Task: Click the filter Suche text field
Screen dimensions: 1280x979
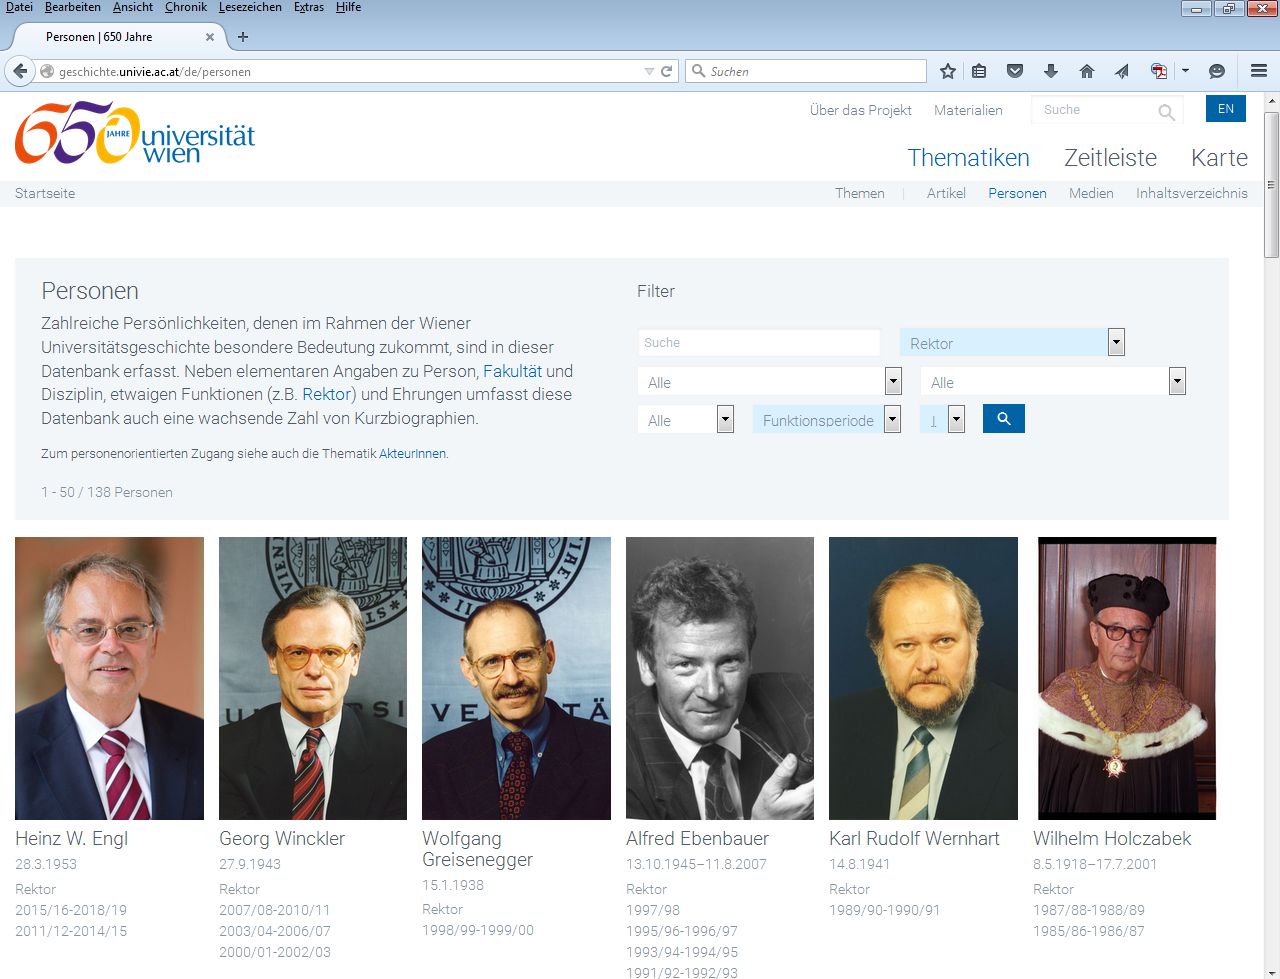Action: 758,343
